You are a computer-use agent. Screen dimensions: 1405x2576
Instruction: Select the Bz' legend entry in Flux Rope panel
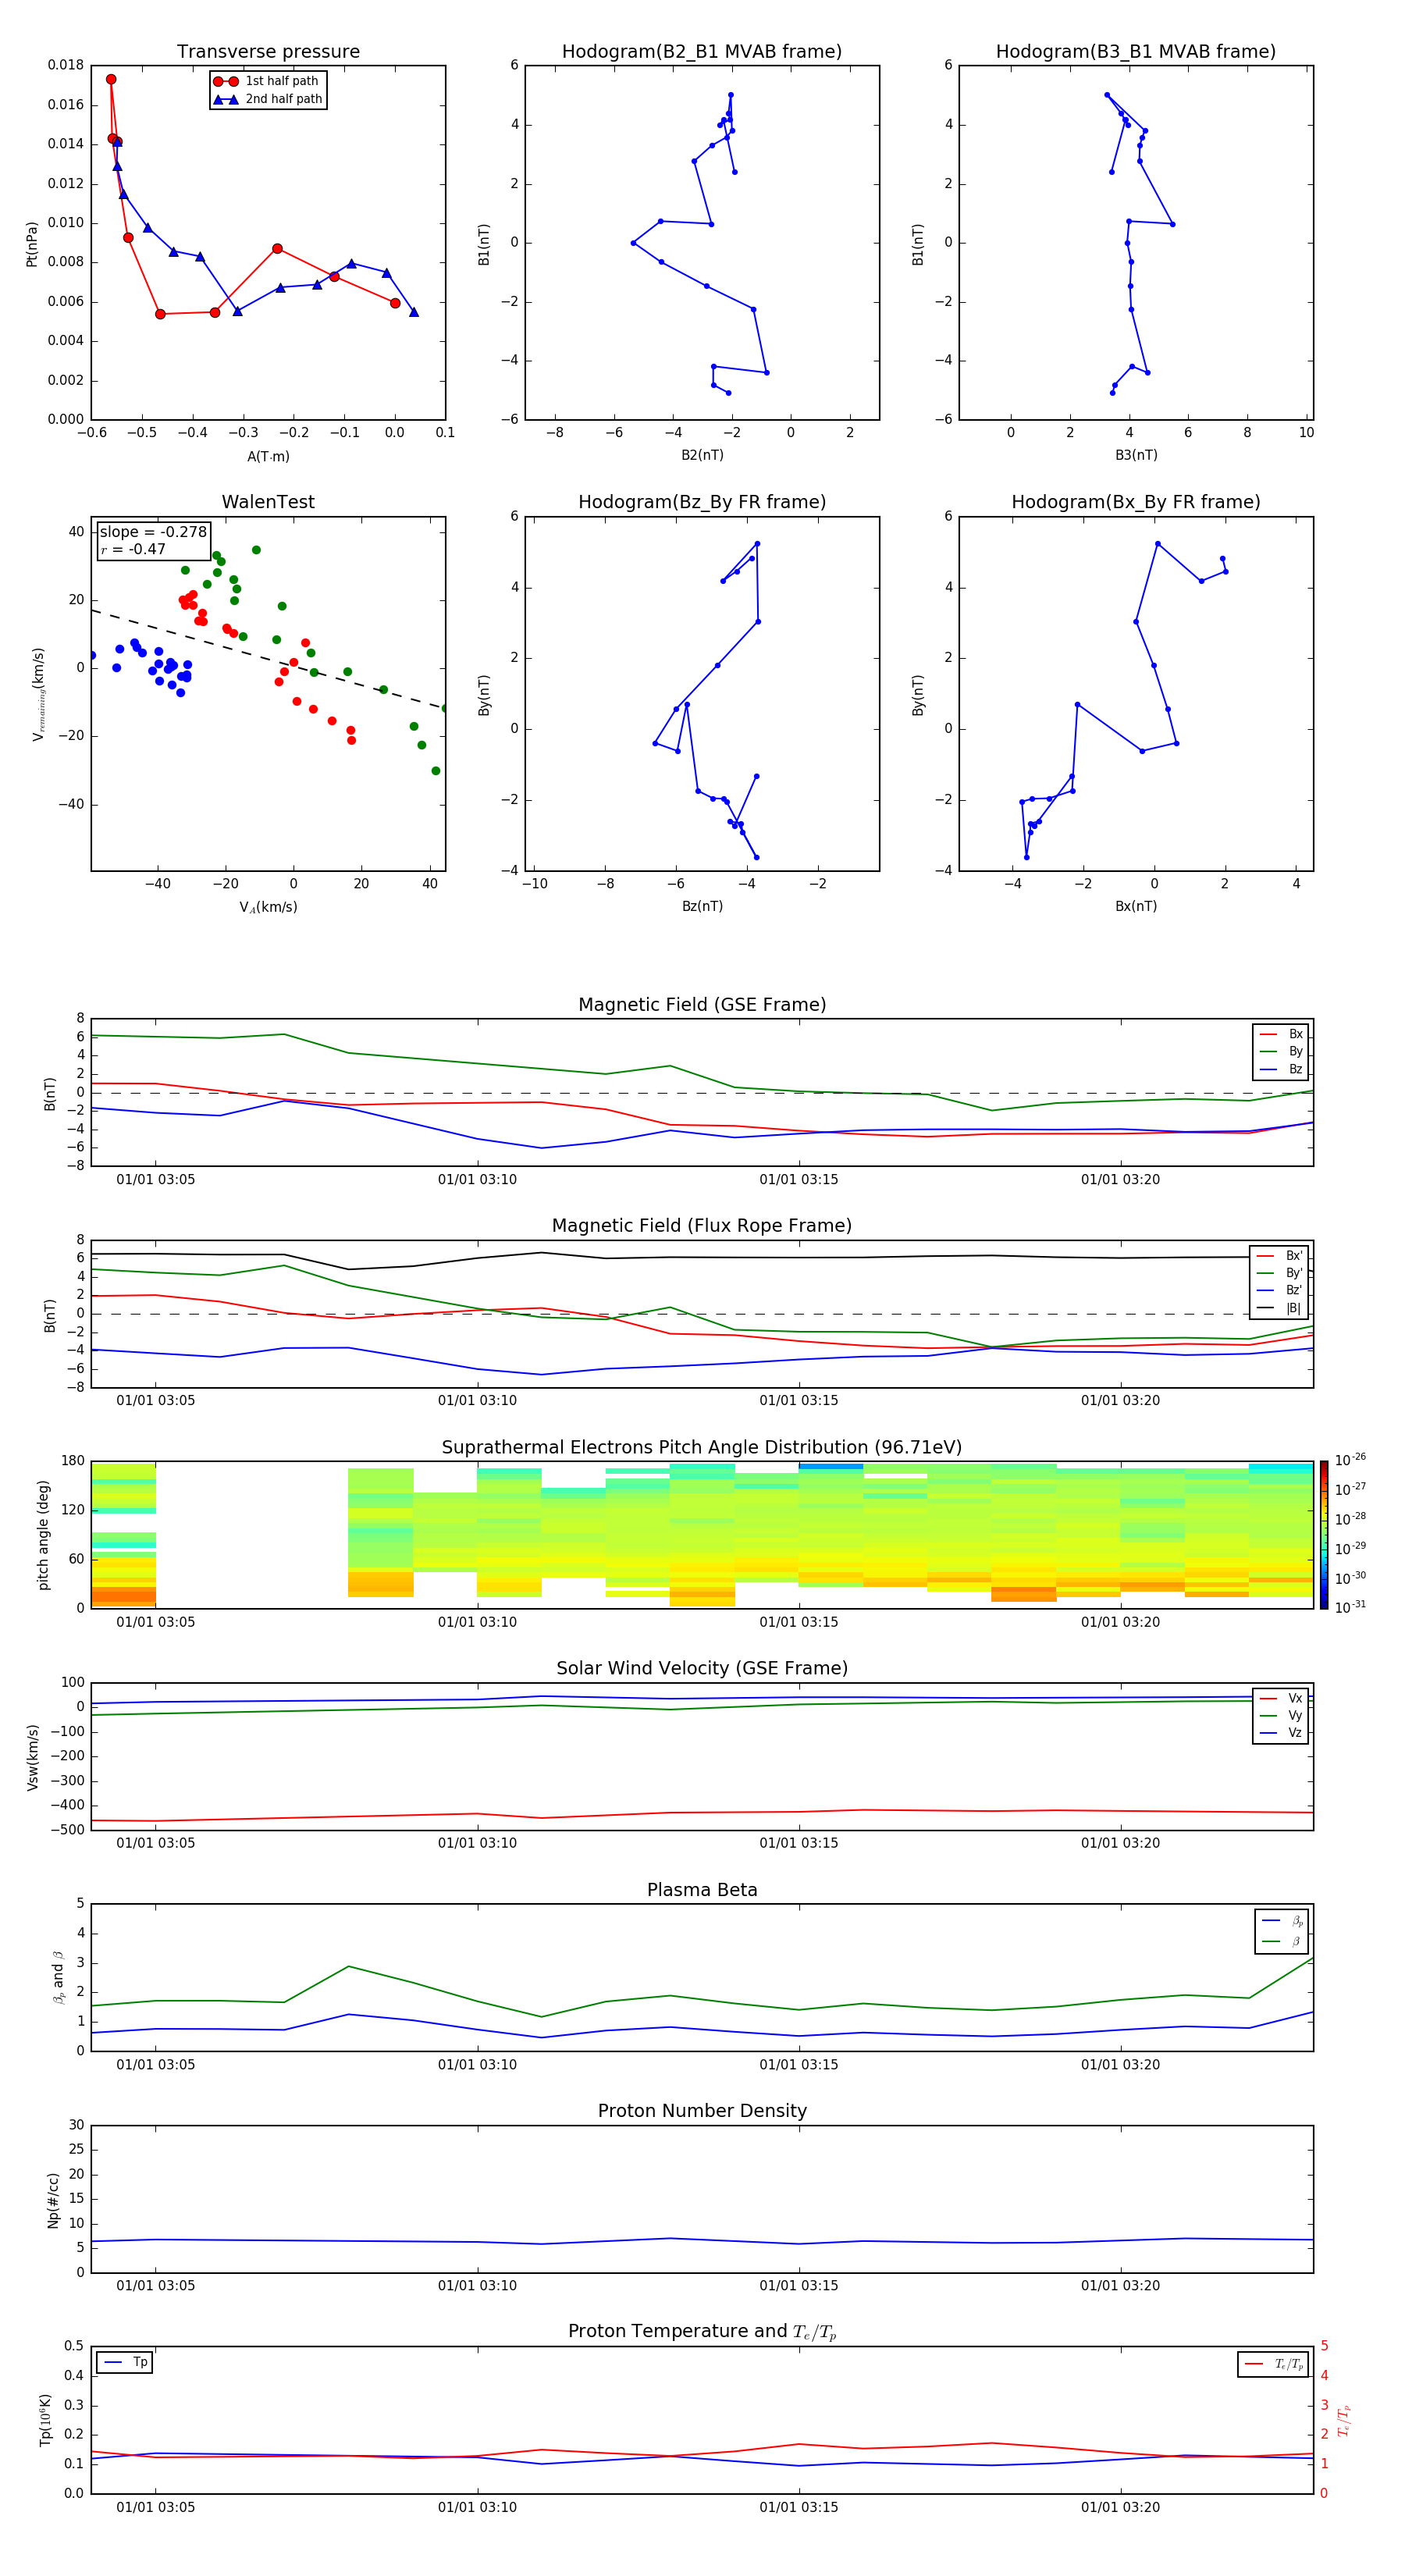pos(1279,1290)
